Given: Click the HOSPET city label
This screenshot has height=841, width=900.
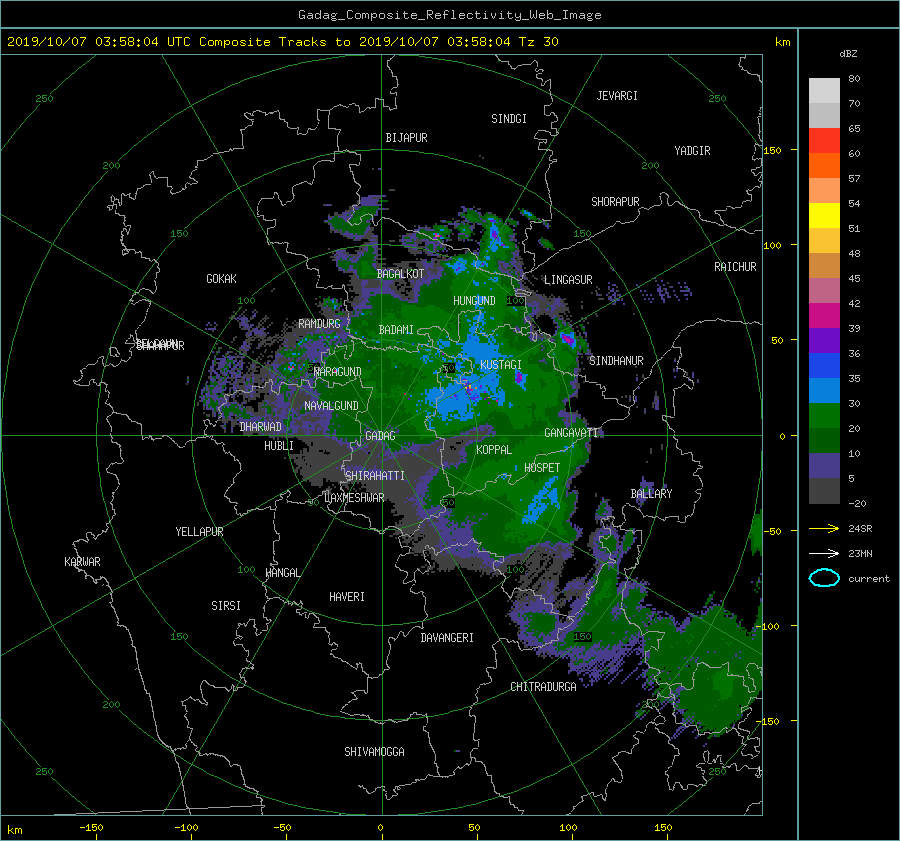Looking at the screenshot, I should tap(542, 468).
